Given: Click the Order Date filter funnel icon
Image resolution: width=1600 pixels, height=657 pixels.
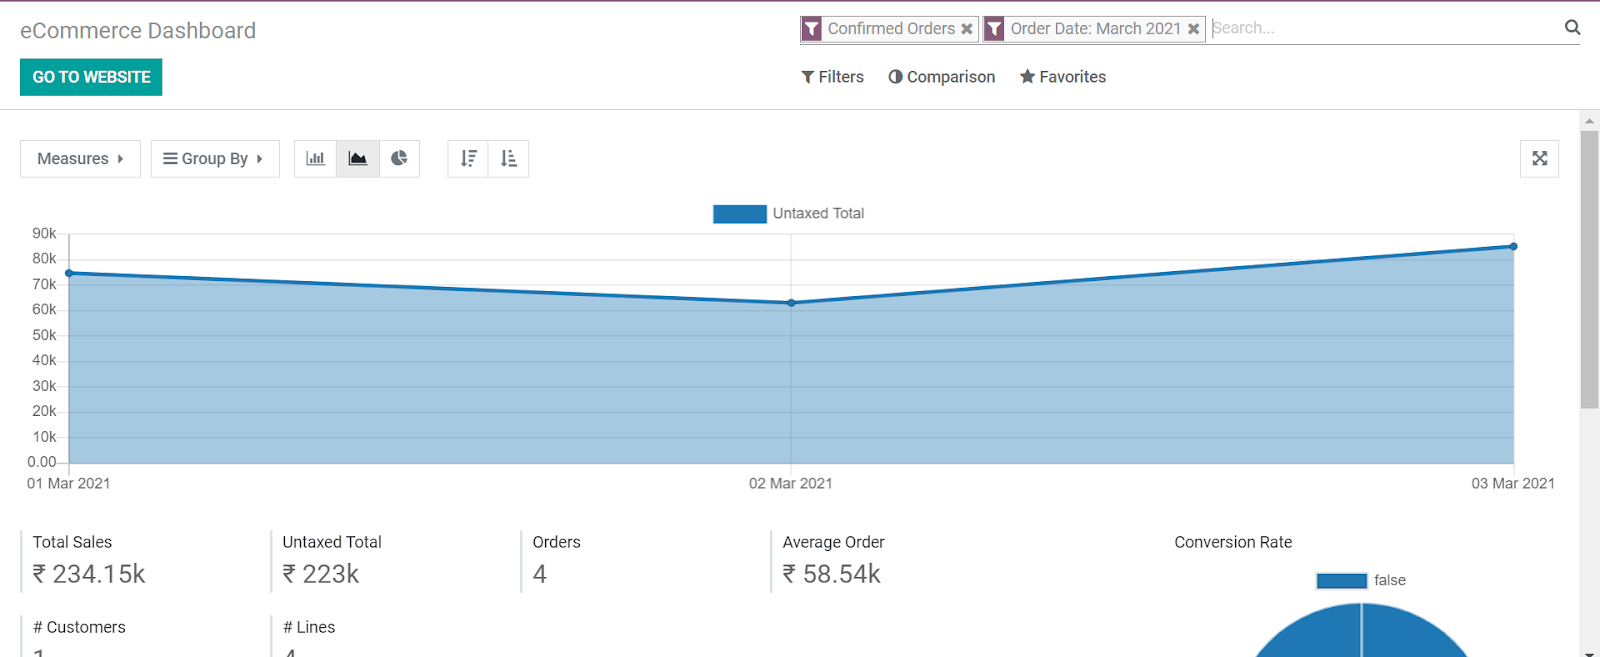Looking at the screenshot, I should pos(994,29).
